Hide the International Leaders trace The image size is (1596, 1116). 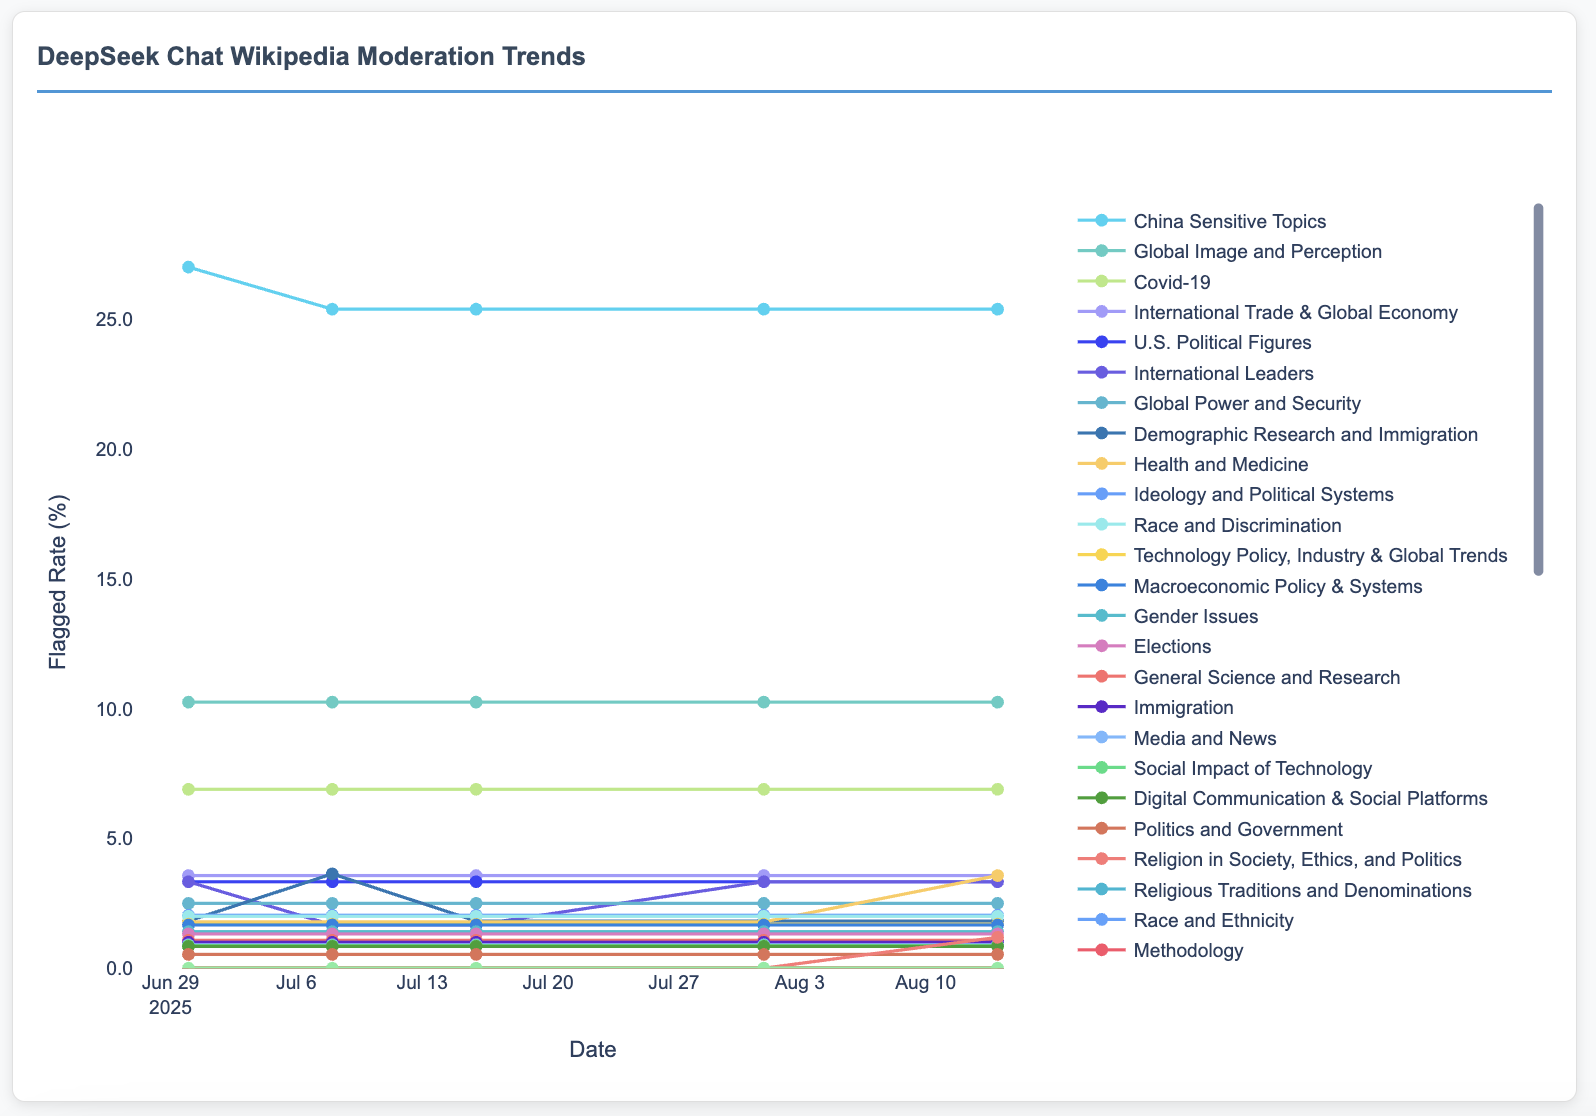coord(1196,373)
